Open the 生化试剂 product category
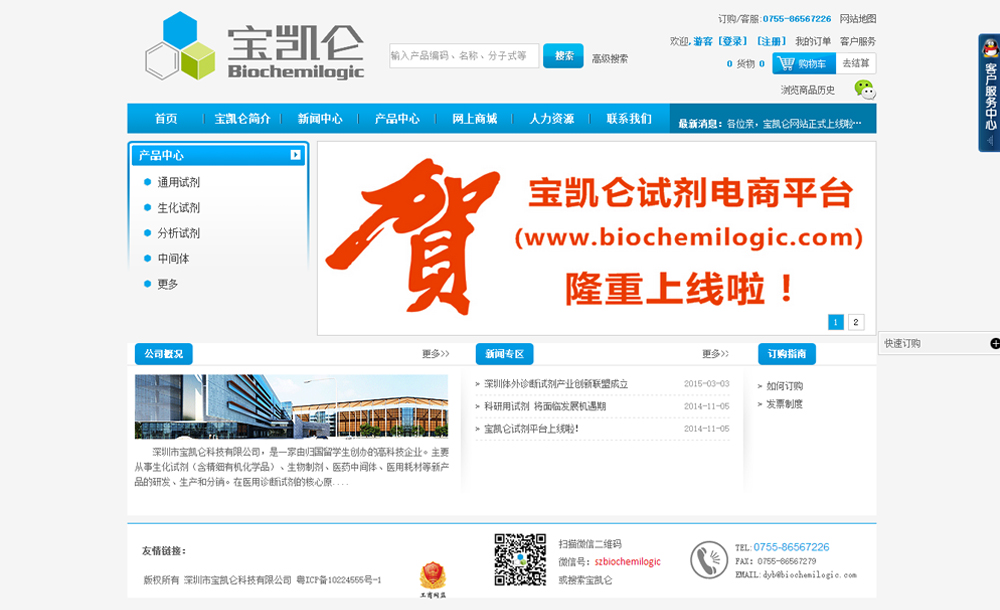The image size is (1000, 610). coord(179,208)
